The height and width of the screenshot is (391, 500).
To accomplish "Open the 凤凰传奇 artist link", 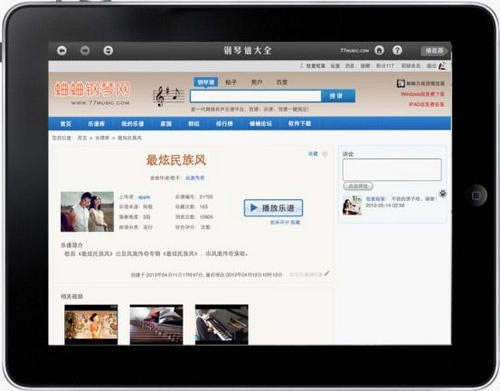I will click(x=195, y=178).
